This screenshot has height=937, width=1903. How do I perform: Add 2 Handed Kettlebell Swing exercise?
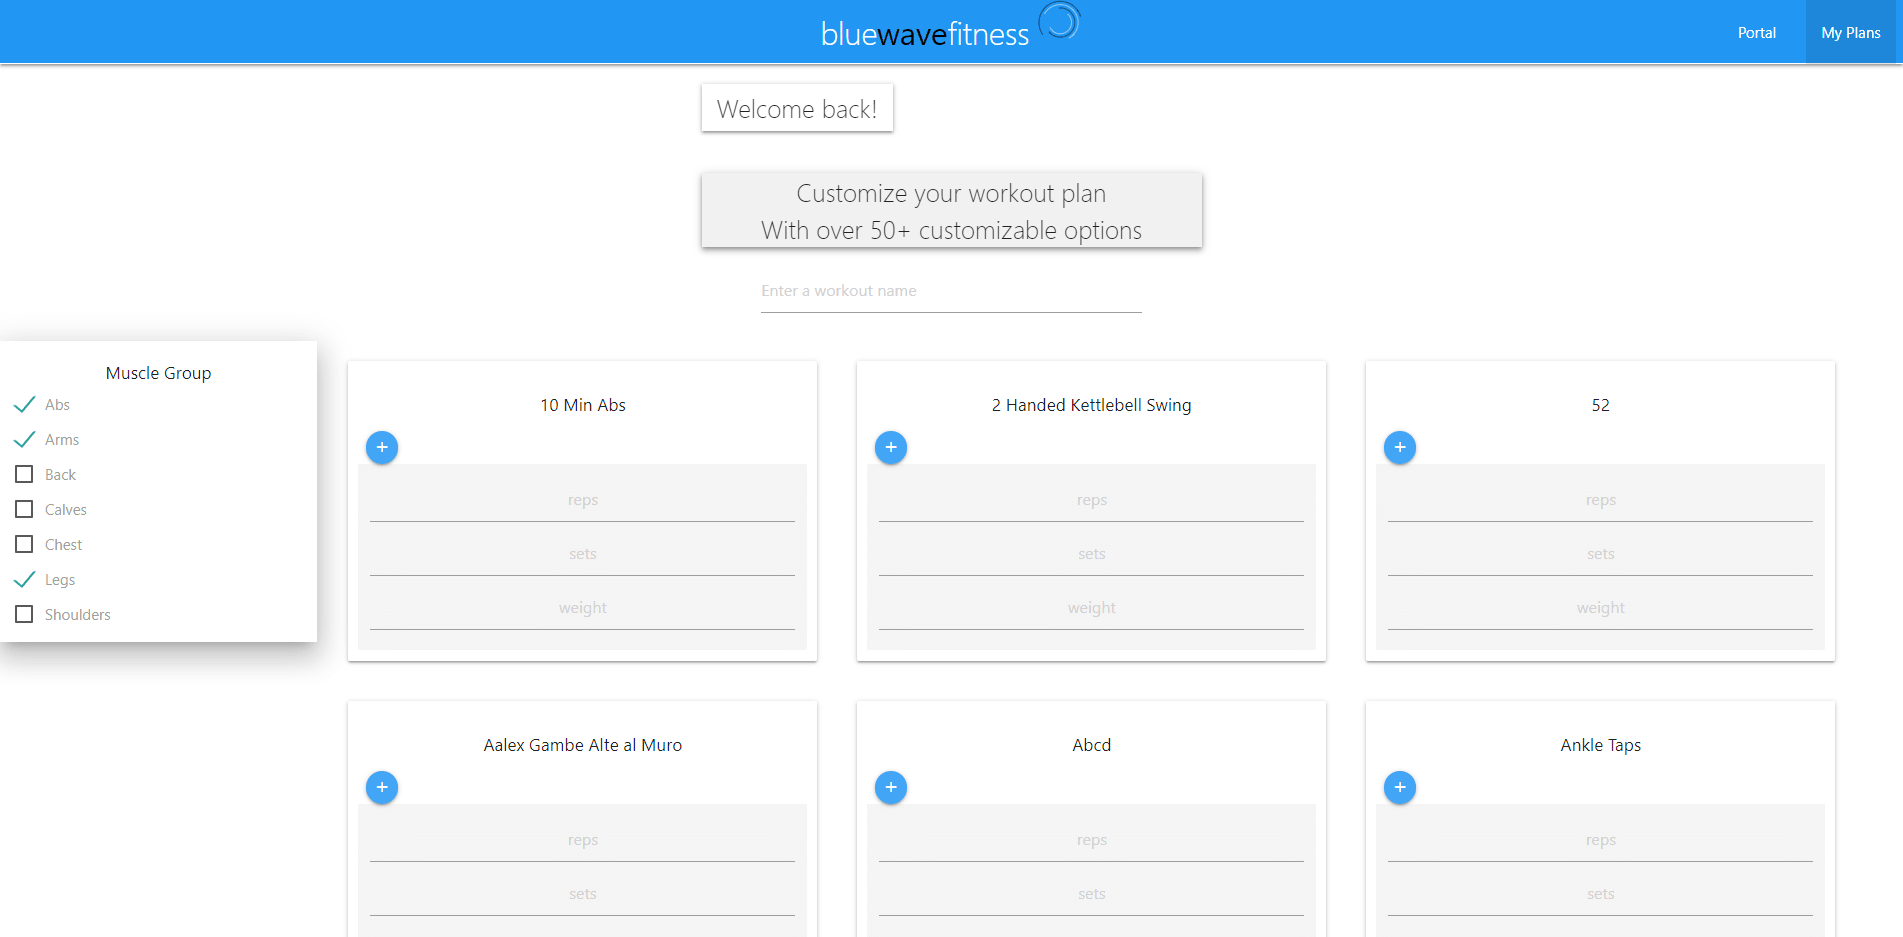coord(891,447)
